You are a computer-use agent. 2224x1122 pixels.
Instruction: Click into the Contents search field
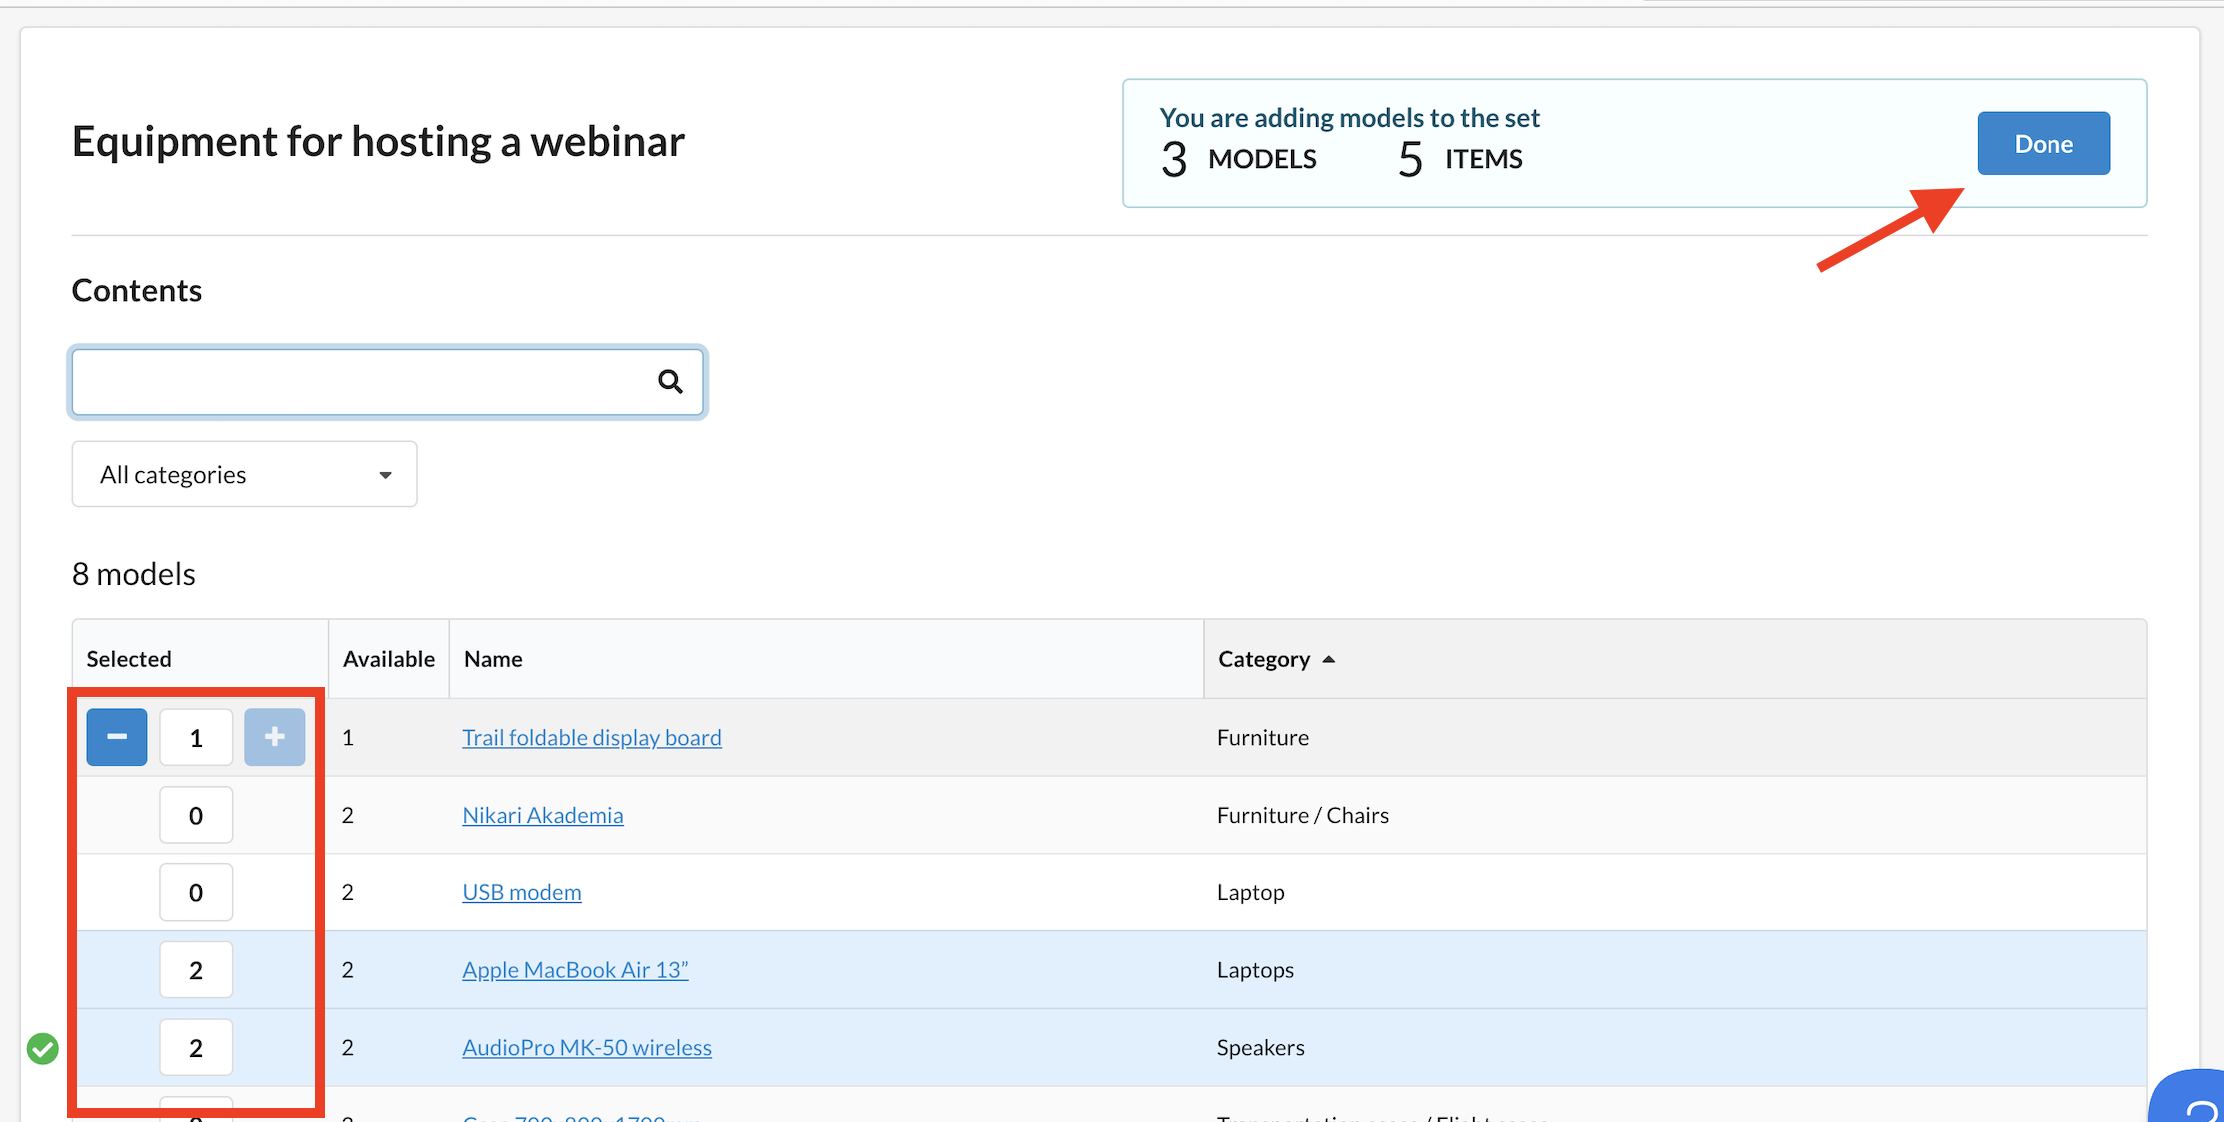(x=360, y=381)
